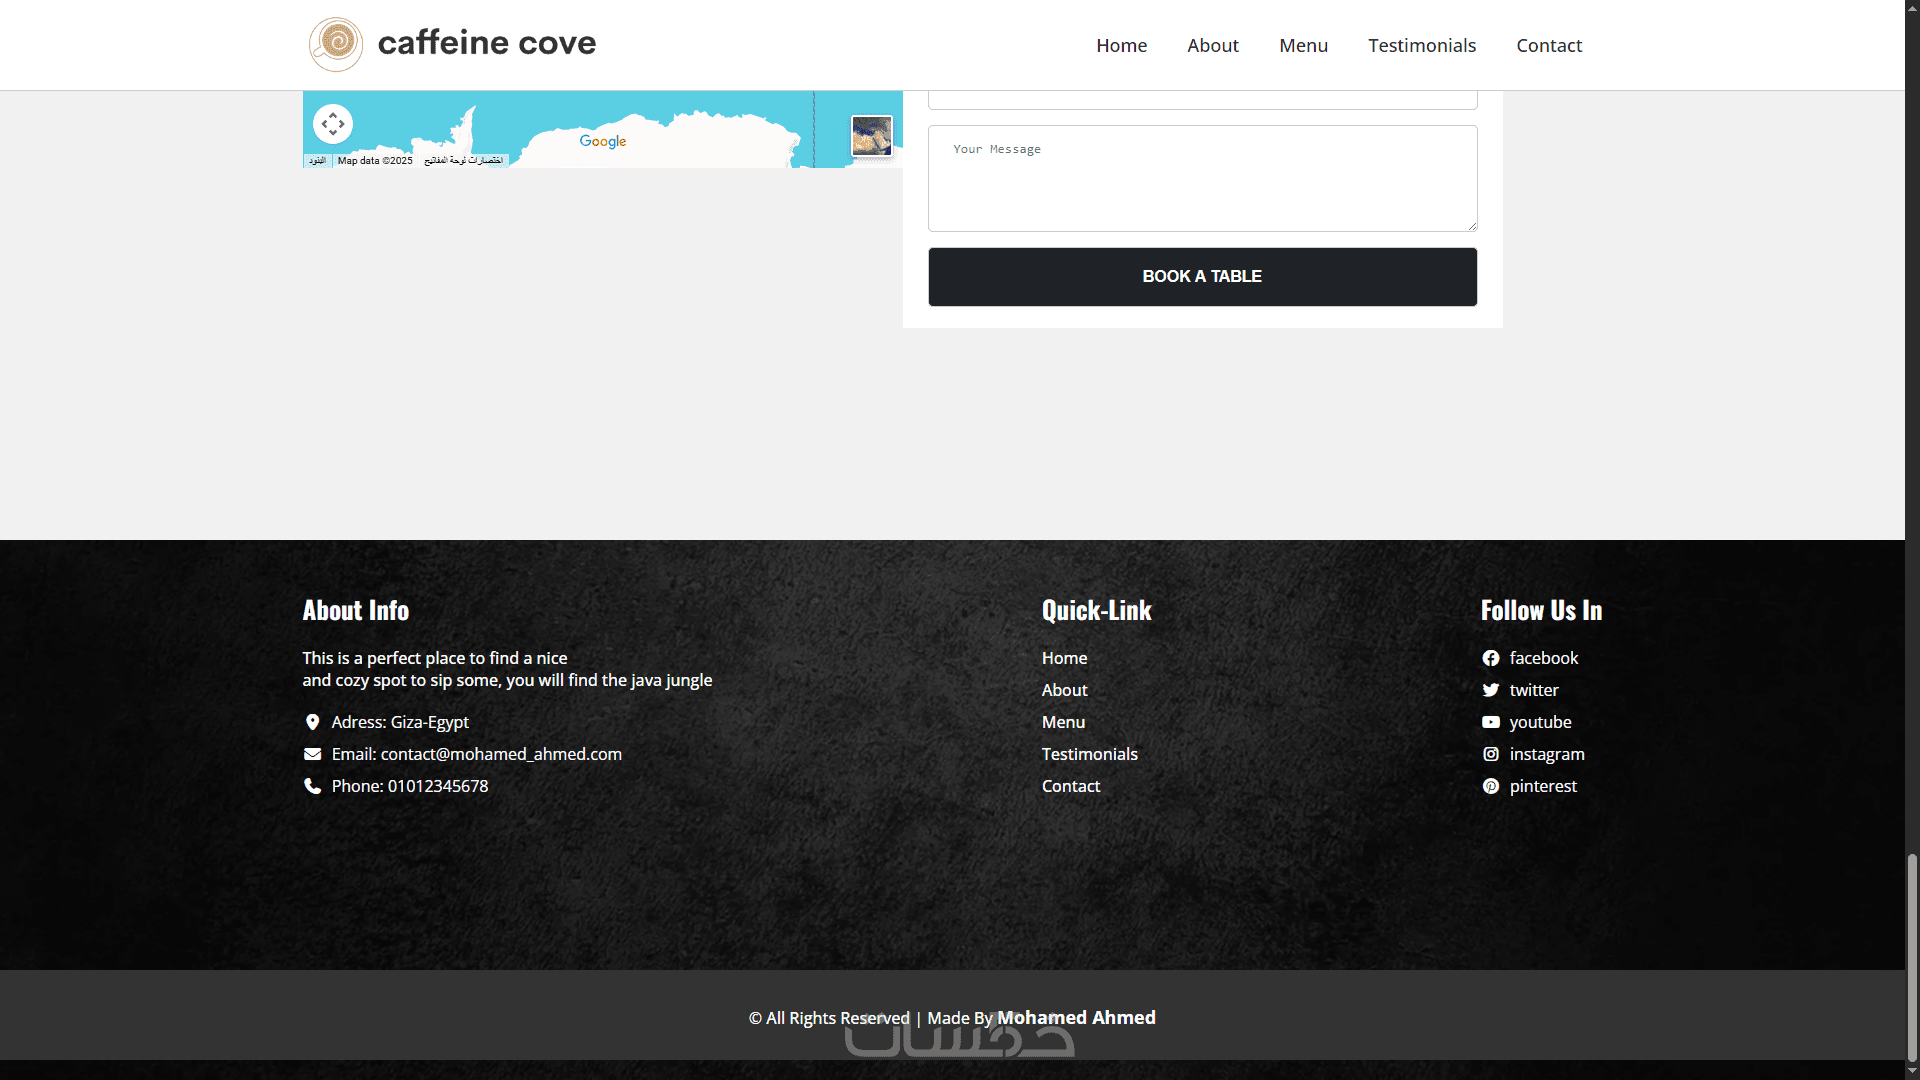Open the About page in navbar
The image size is (1920, 1080).
(1212, 45)
